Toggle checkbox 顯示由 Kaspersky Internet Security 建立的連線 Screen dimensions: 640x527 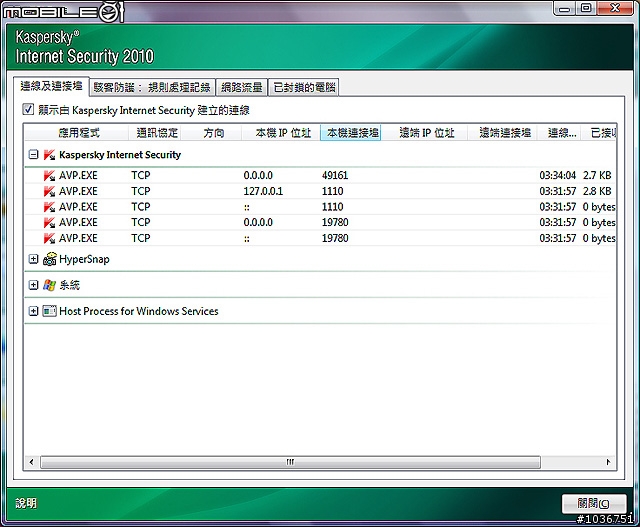28,109
